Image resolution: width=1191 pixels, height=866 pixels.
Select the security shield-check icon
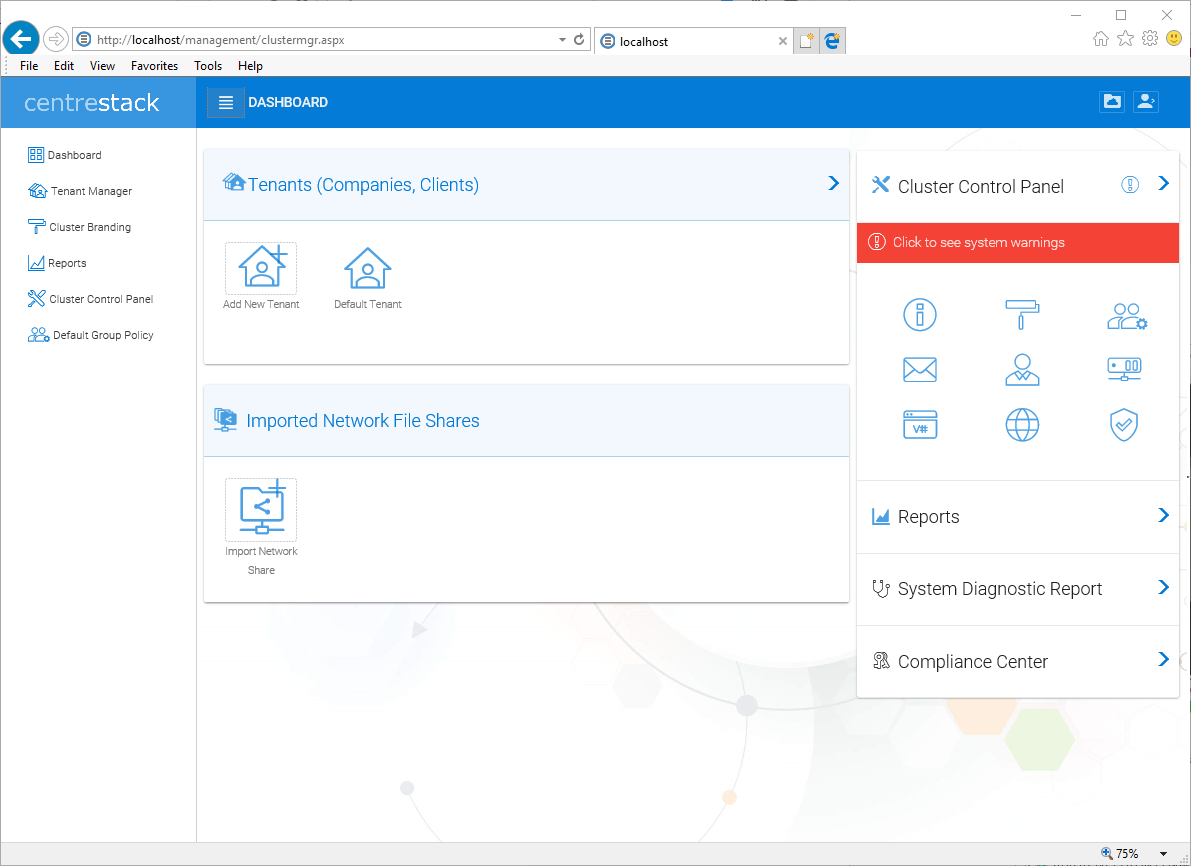pos(1124,424)
